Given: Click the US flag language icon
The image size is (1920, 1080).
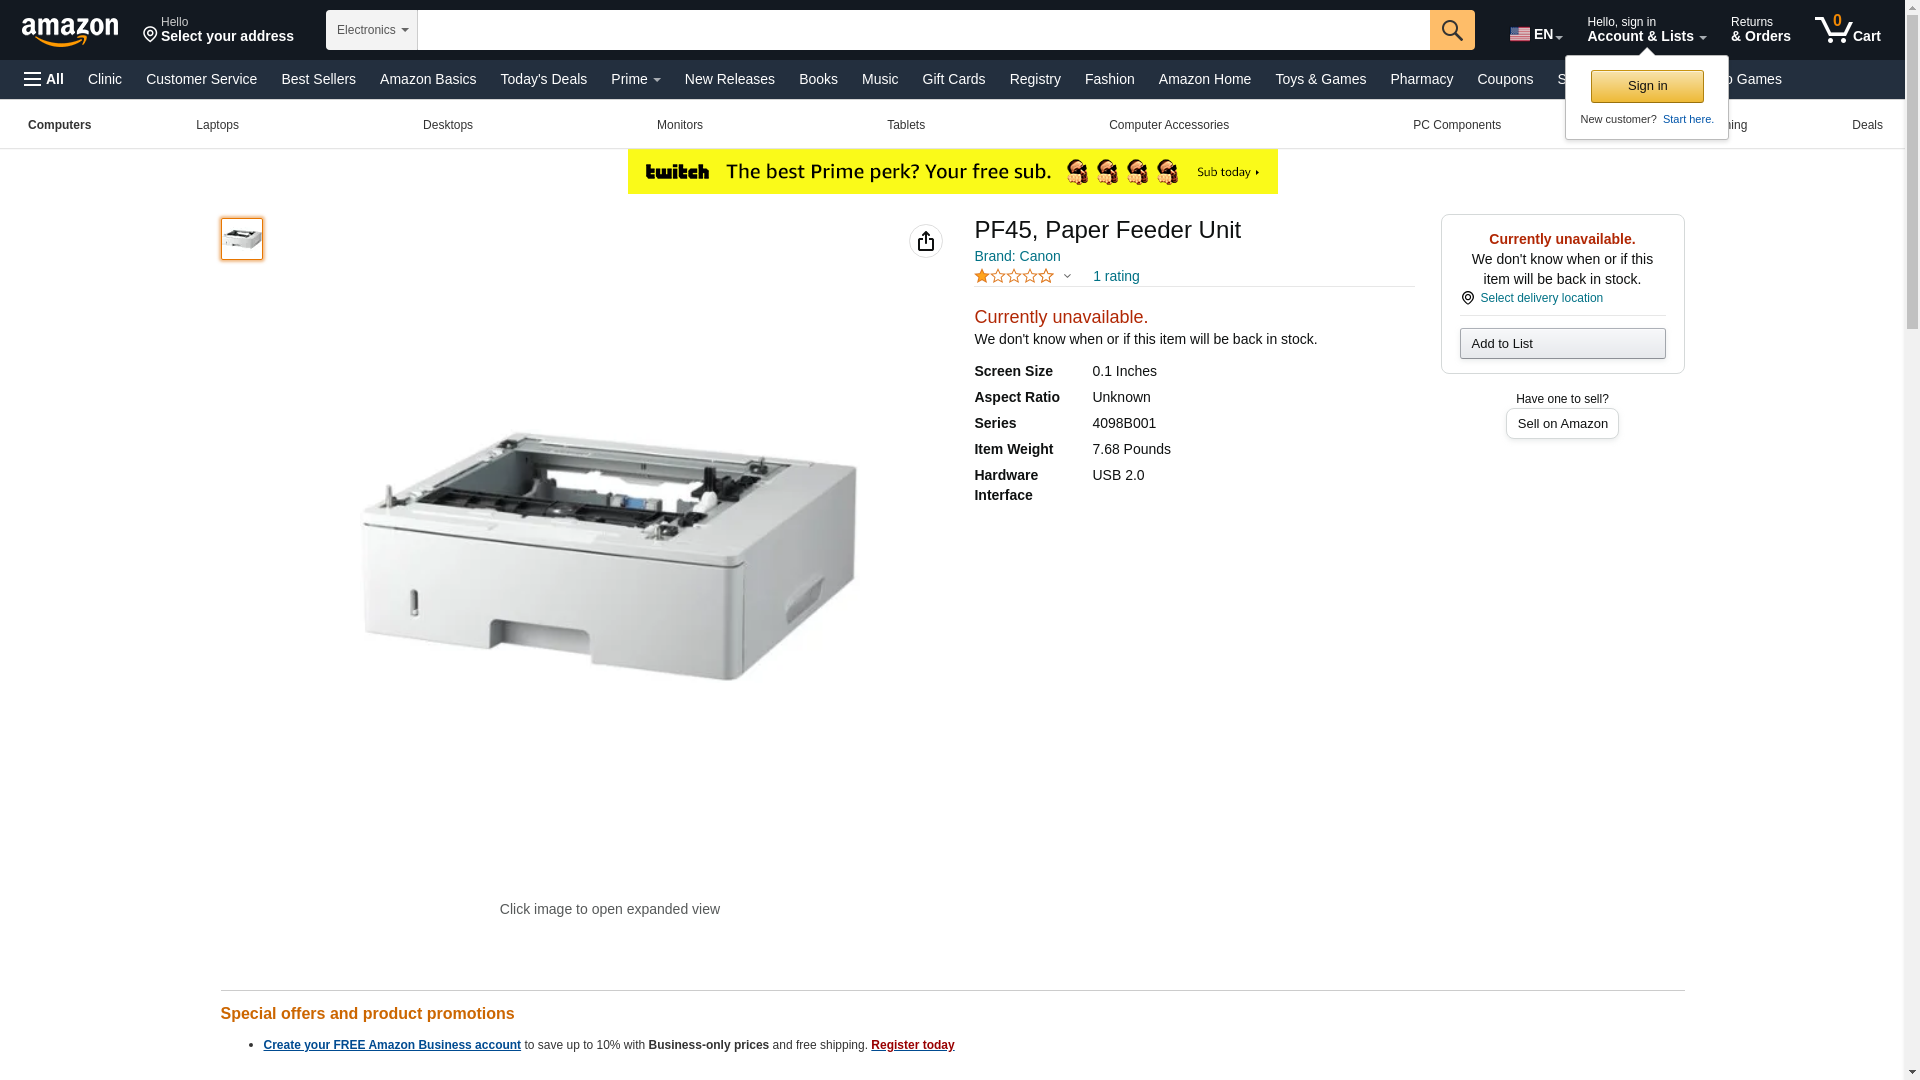Looking at the screenshot, I should pos(1520,34).
